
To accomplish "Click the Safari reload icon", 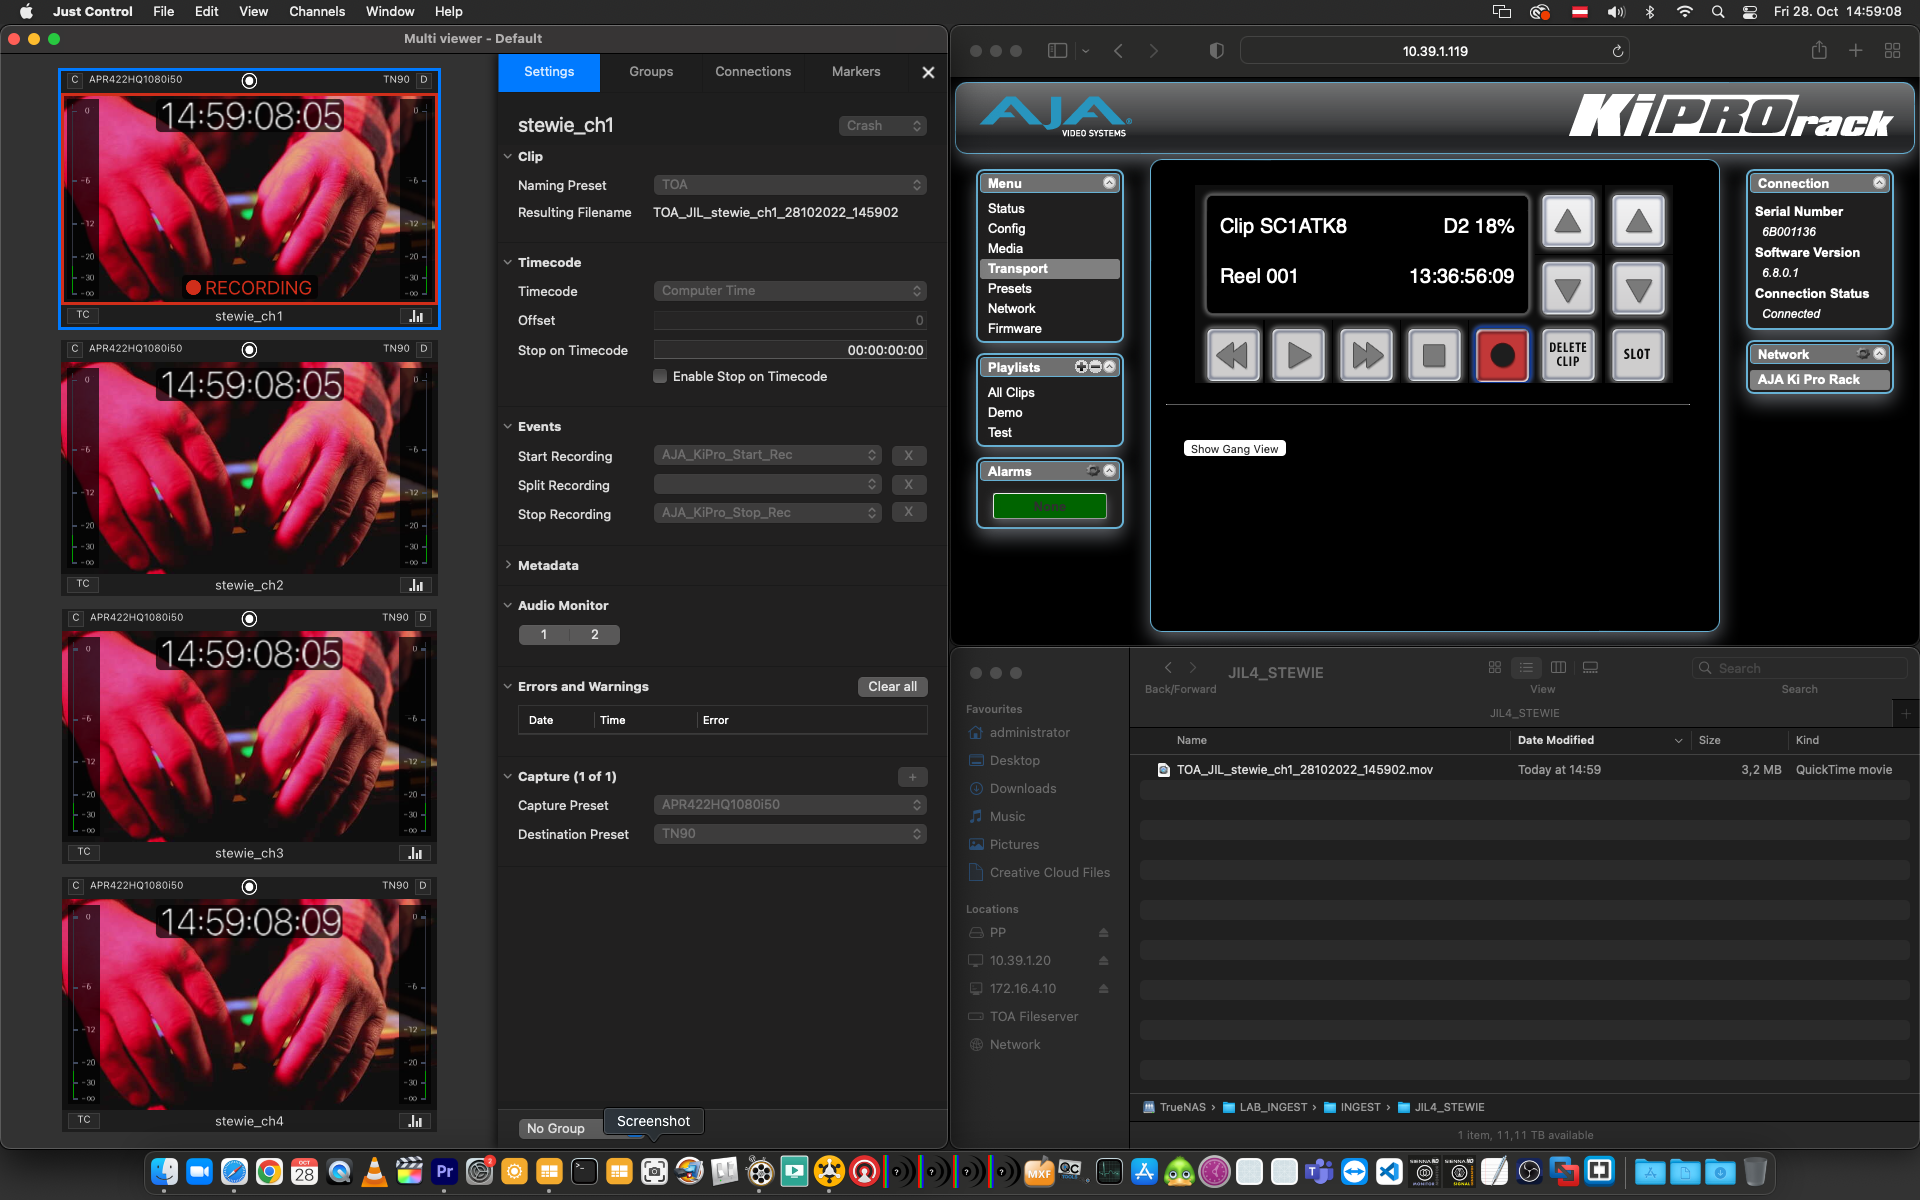I will point(1617,51).
